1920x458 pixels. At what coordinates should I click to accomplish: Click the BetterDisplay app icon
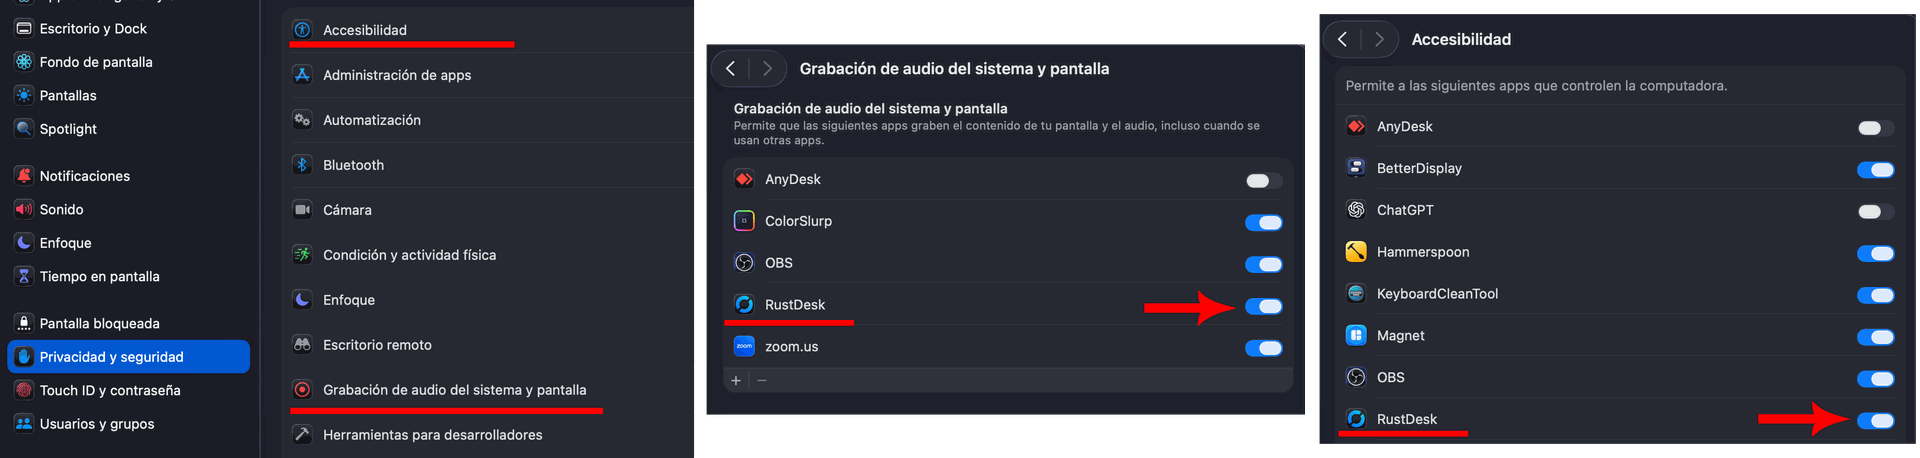[1356, 168]
